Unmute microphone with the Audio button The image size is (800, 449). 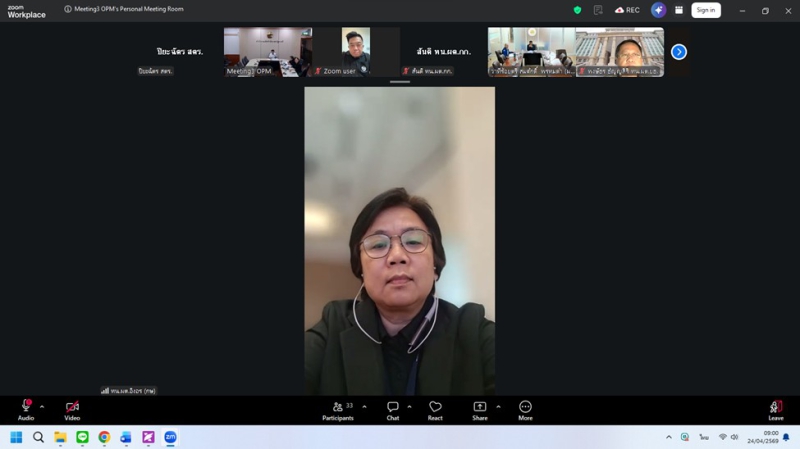(26, 408)
